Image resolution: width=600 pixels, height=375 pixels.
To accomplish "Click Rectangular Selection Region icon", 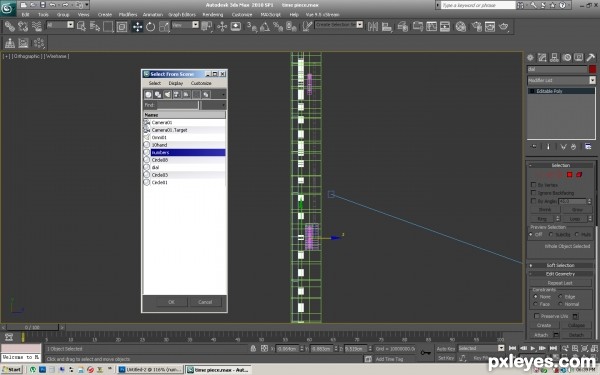I will point(108,26).
